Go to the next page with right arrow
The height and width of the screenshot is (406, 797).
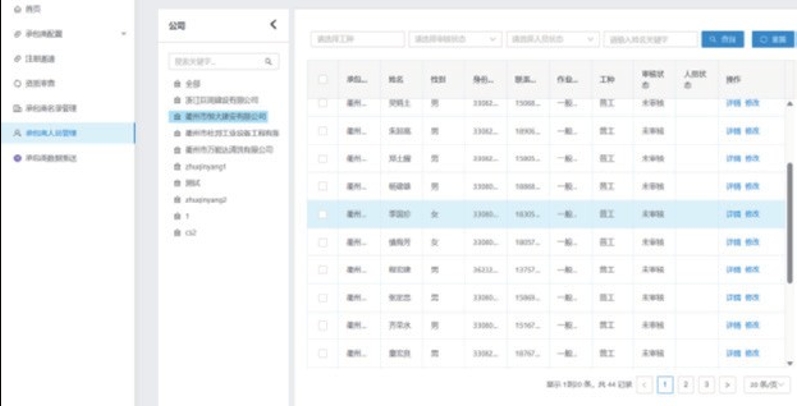[728, 384]
